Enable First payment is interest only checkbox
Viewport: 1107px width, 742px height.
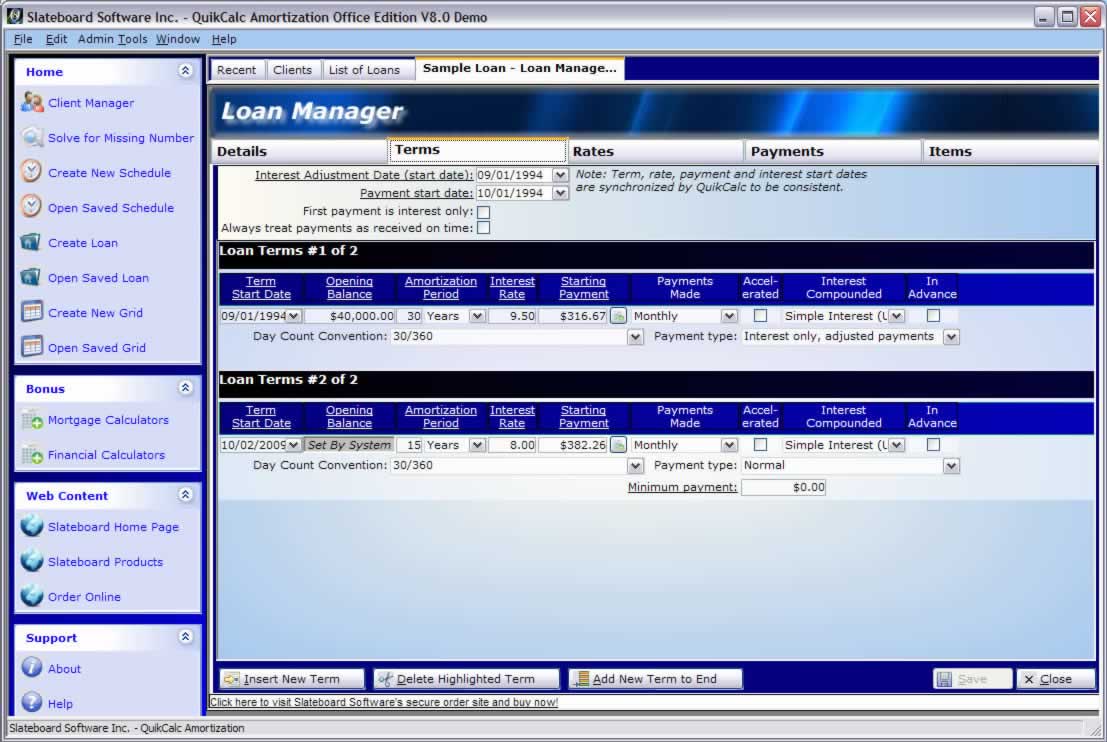484,212
